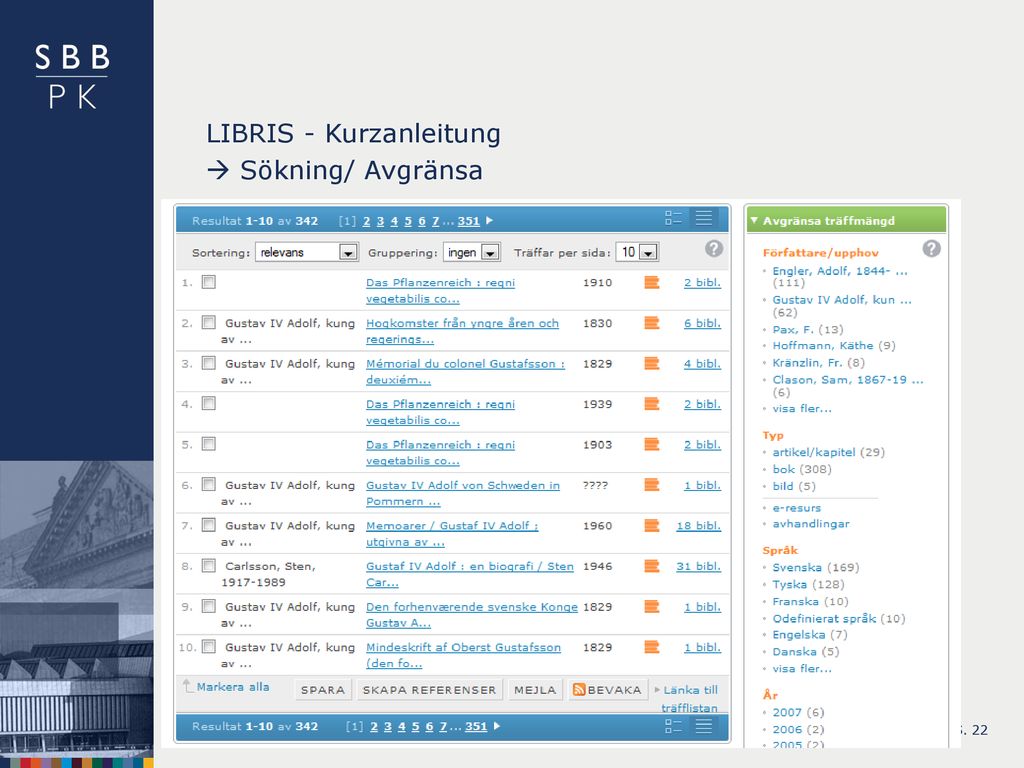Go to page 3 in bottom pagination
The height and width of the screenshot is (768, 1024).
[x=387, y=726]
